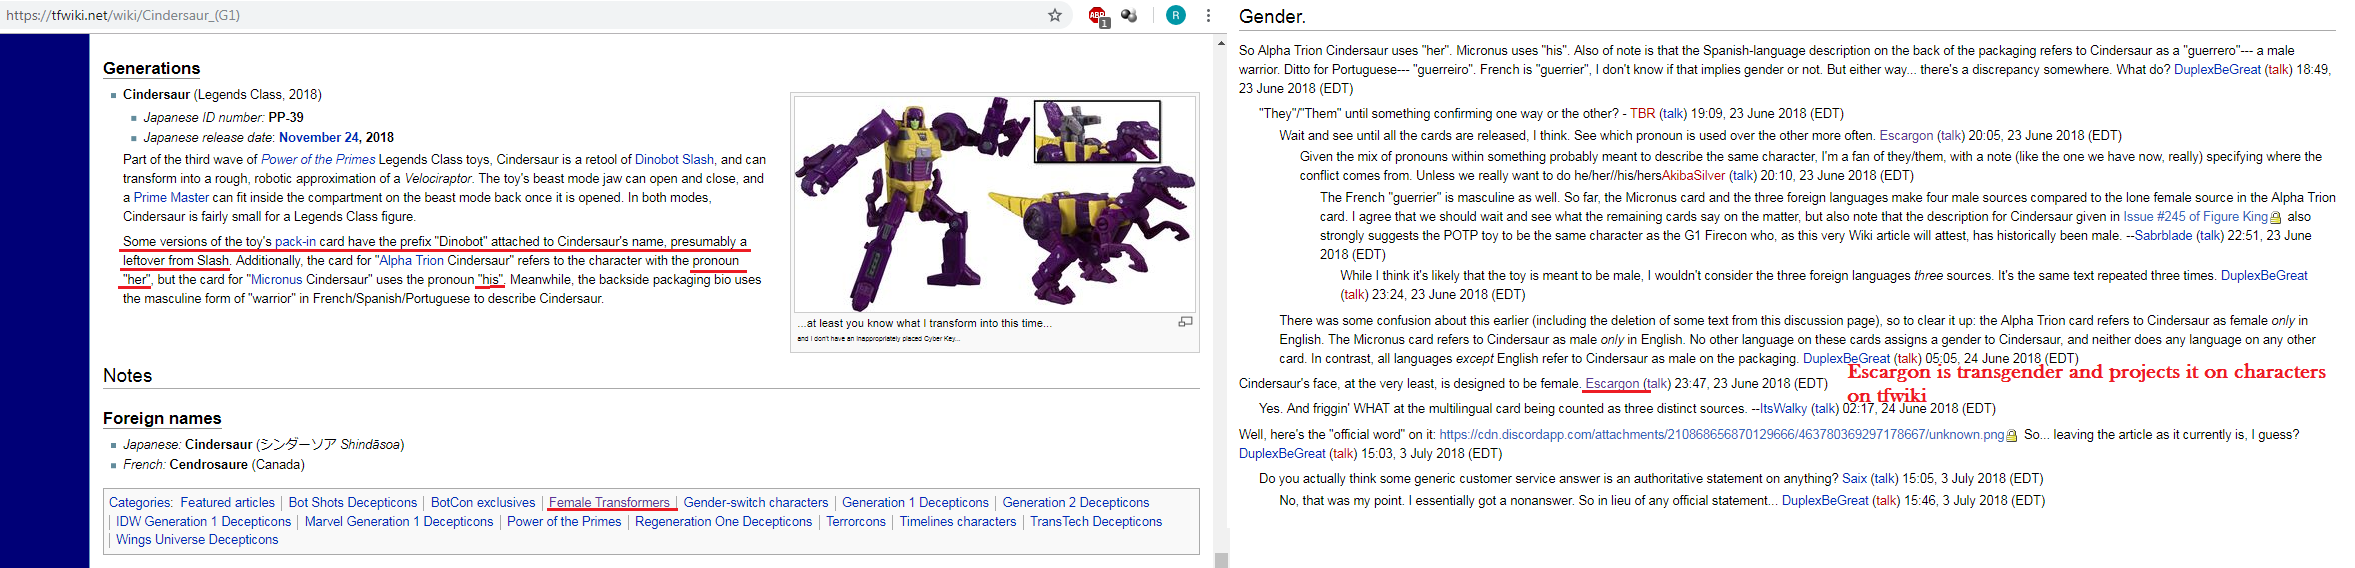The image size is (2355, 568).
Task: Enlarge the Cindersaur toy image via magnify icon
Action: [x=1185, y=322]
